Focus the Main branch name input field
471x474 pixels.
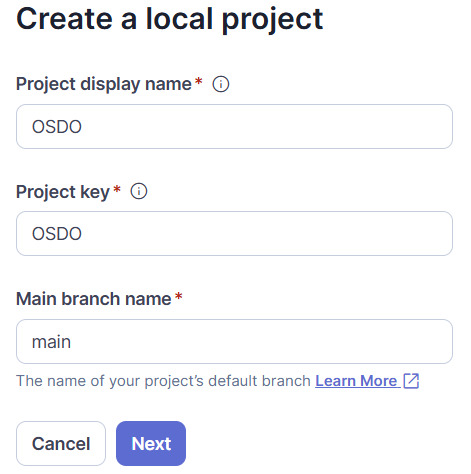tap(234, 341)
